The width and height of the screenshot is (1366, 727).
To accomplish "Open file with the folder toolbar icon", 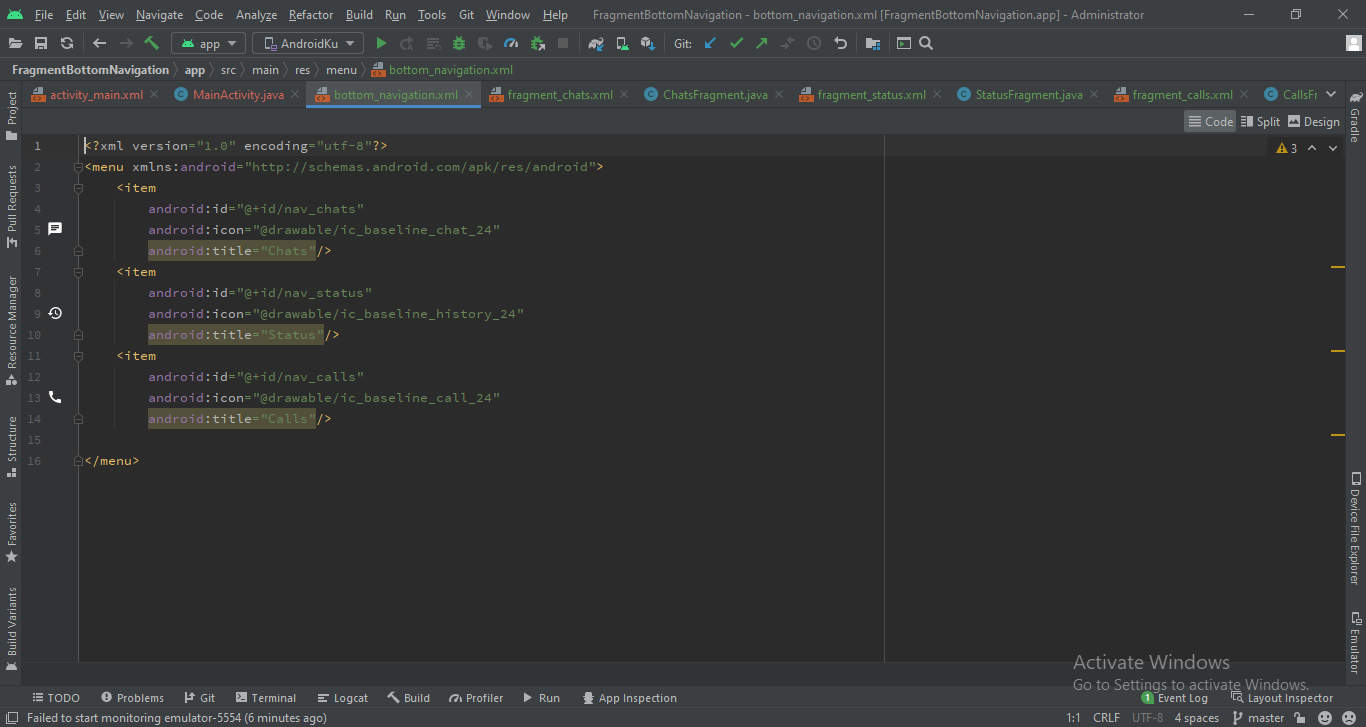I will tap(15, 43).
